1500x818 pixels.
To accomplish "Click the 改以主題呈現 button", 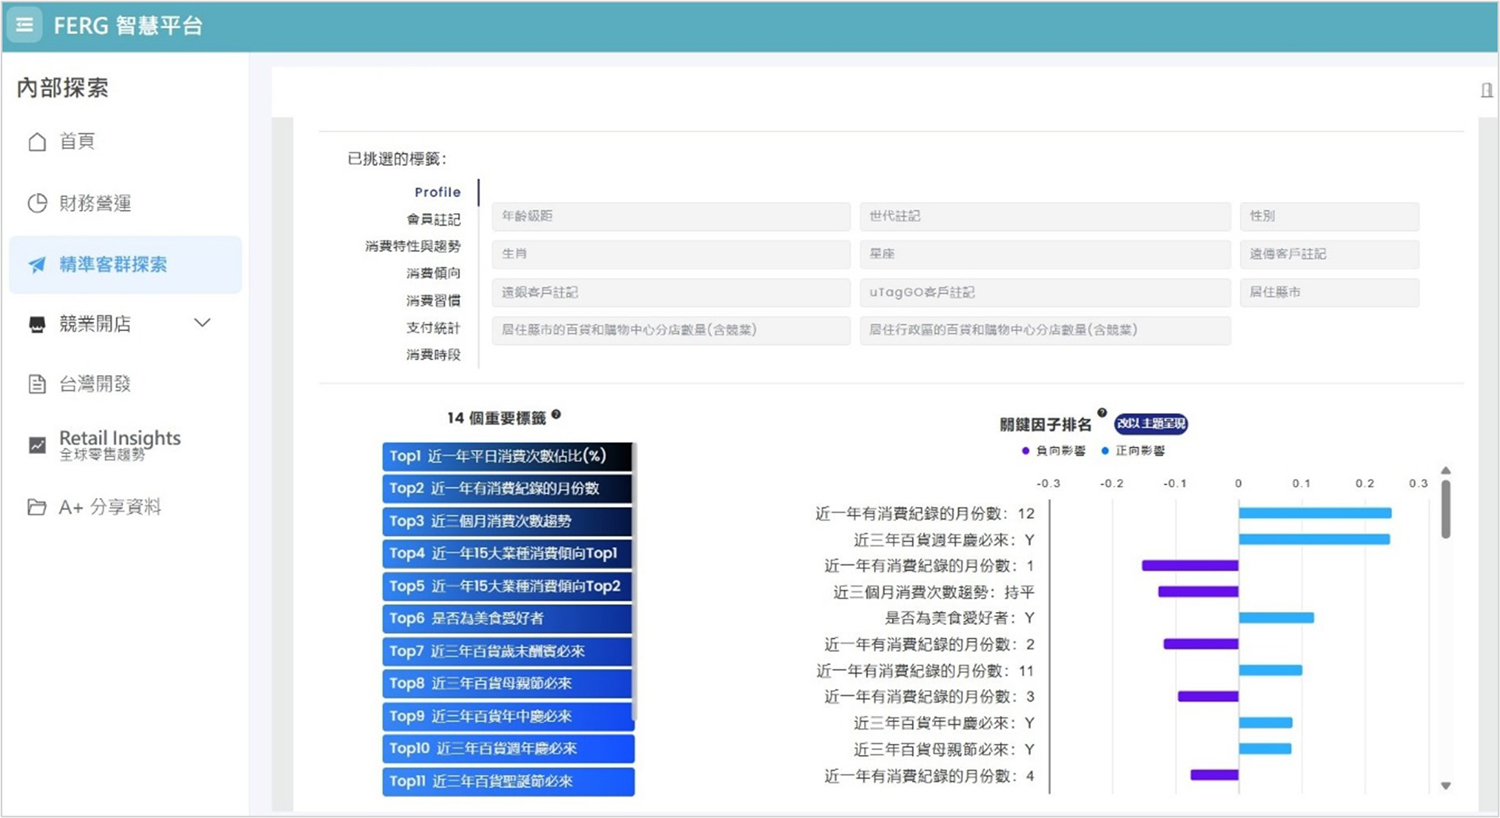I will coord(1151,424).
